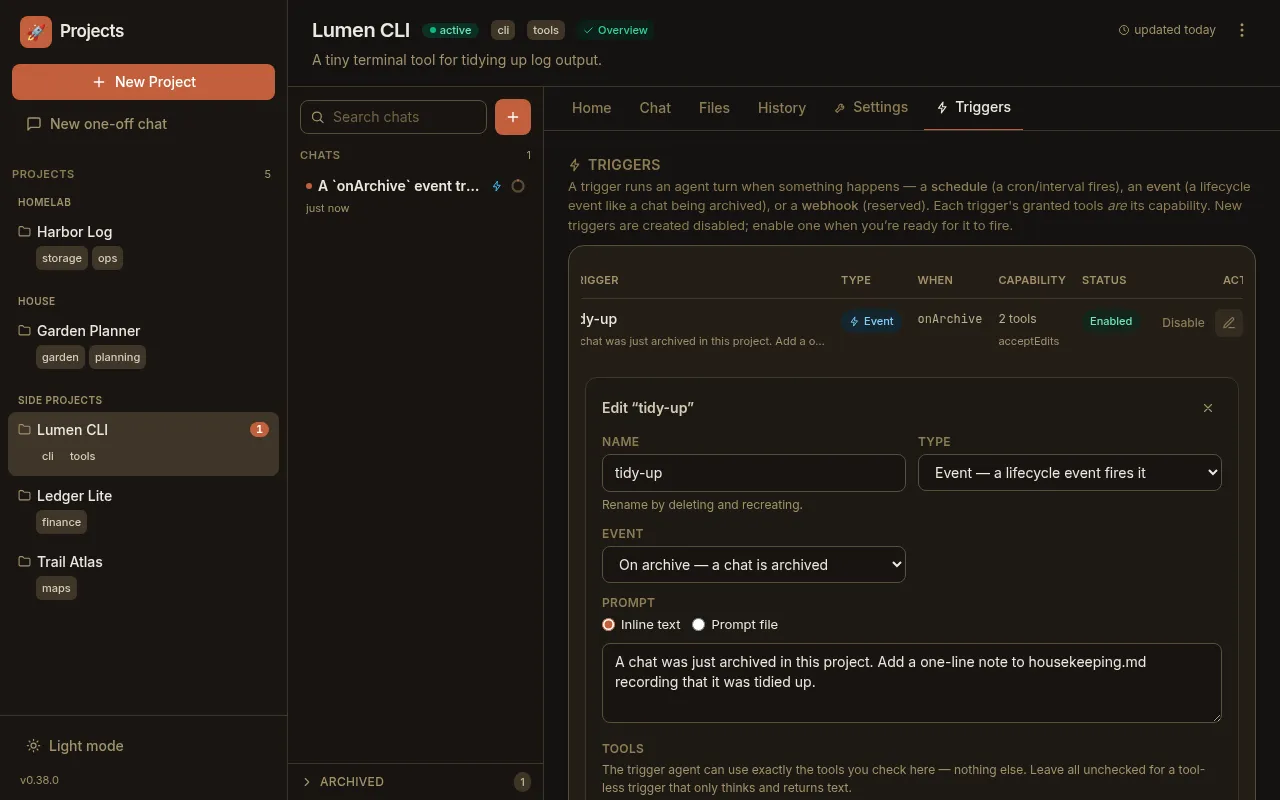The image size is (1280, 800).
Task: Open the TYPE dropdown
Action: [x=1070, y=473]
